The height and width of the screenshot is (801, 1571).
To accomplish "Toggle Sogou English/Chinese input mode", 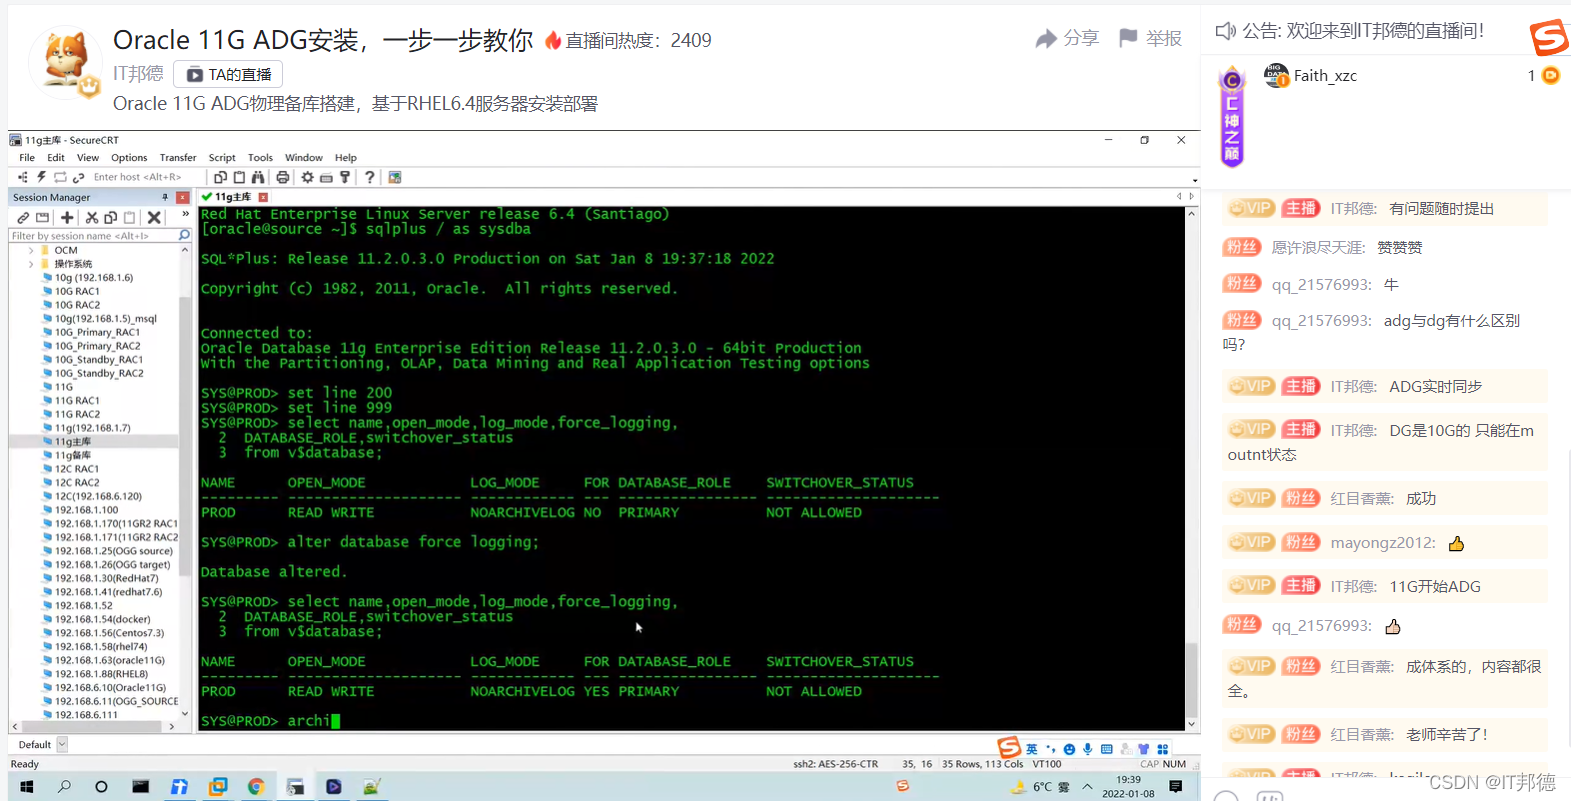I will click(1032, 749).
